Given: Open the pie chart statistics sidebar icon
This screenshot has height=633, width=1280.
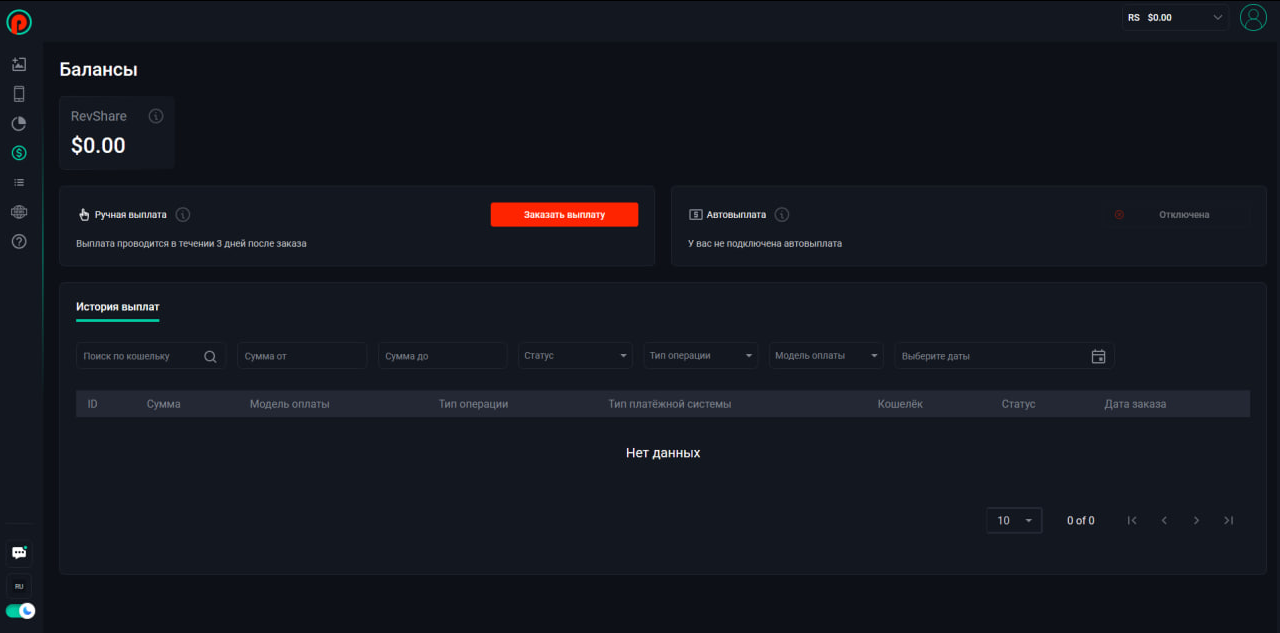Looking at the screenshot, I should click(x=19, y=124).
